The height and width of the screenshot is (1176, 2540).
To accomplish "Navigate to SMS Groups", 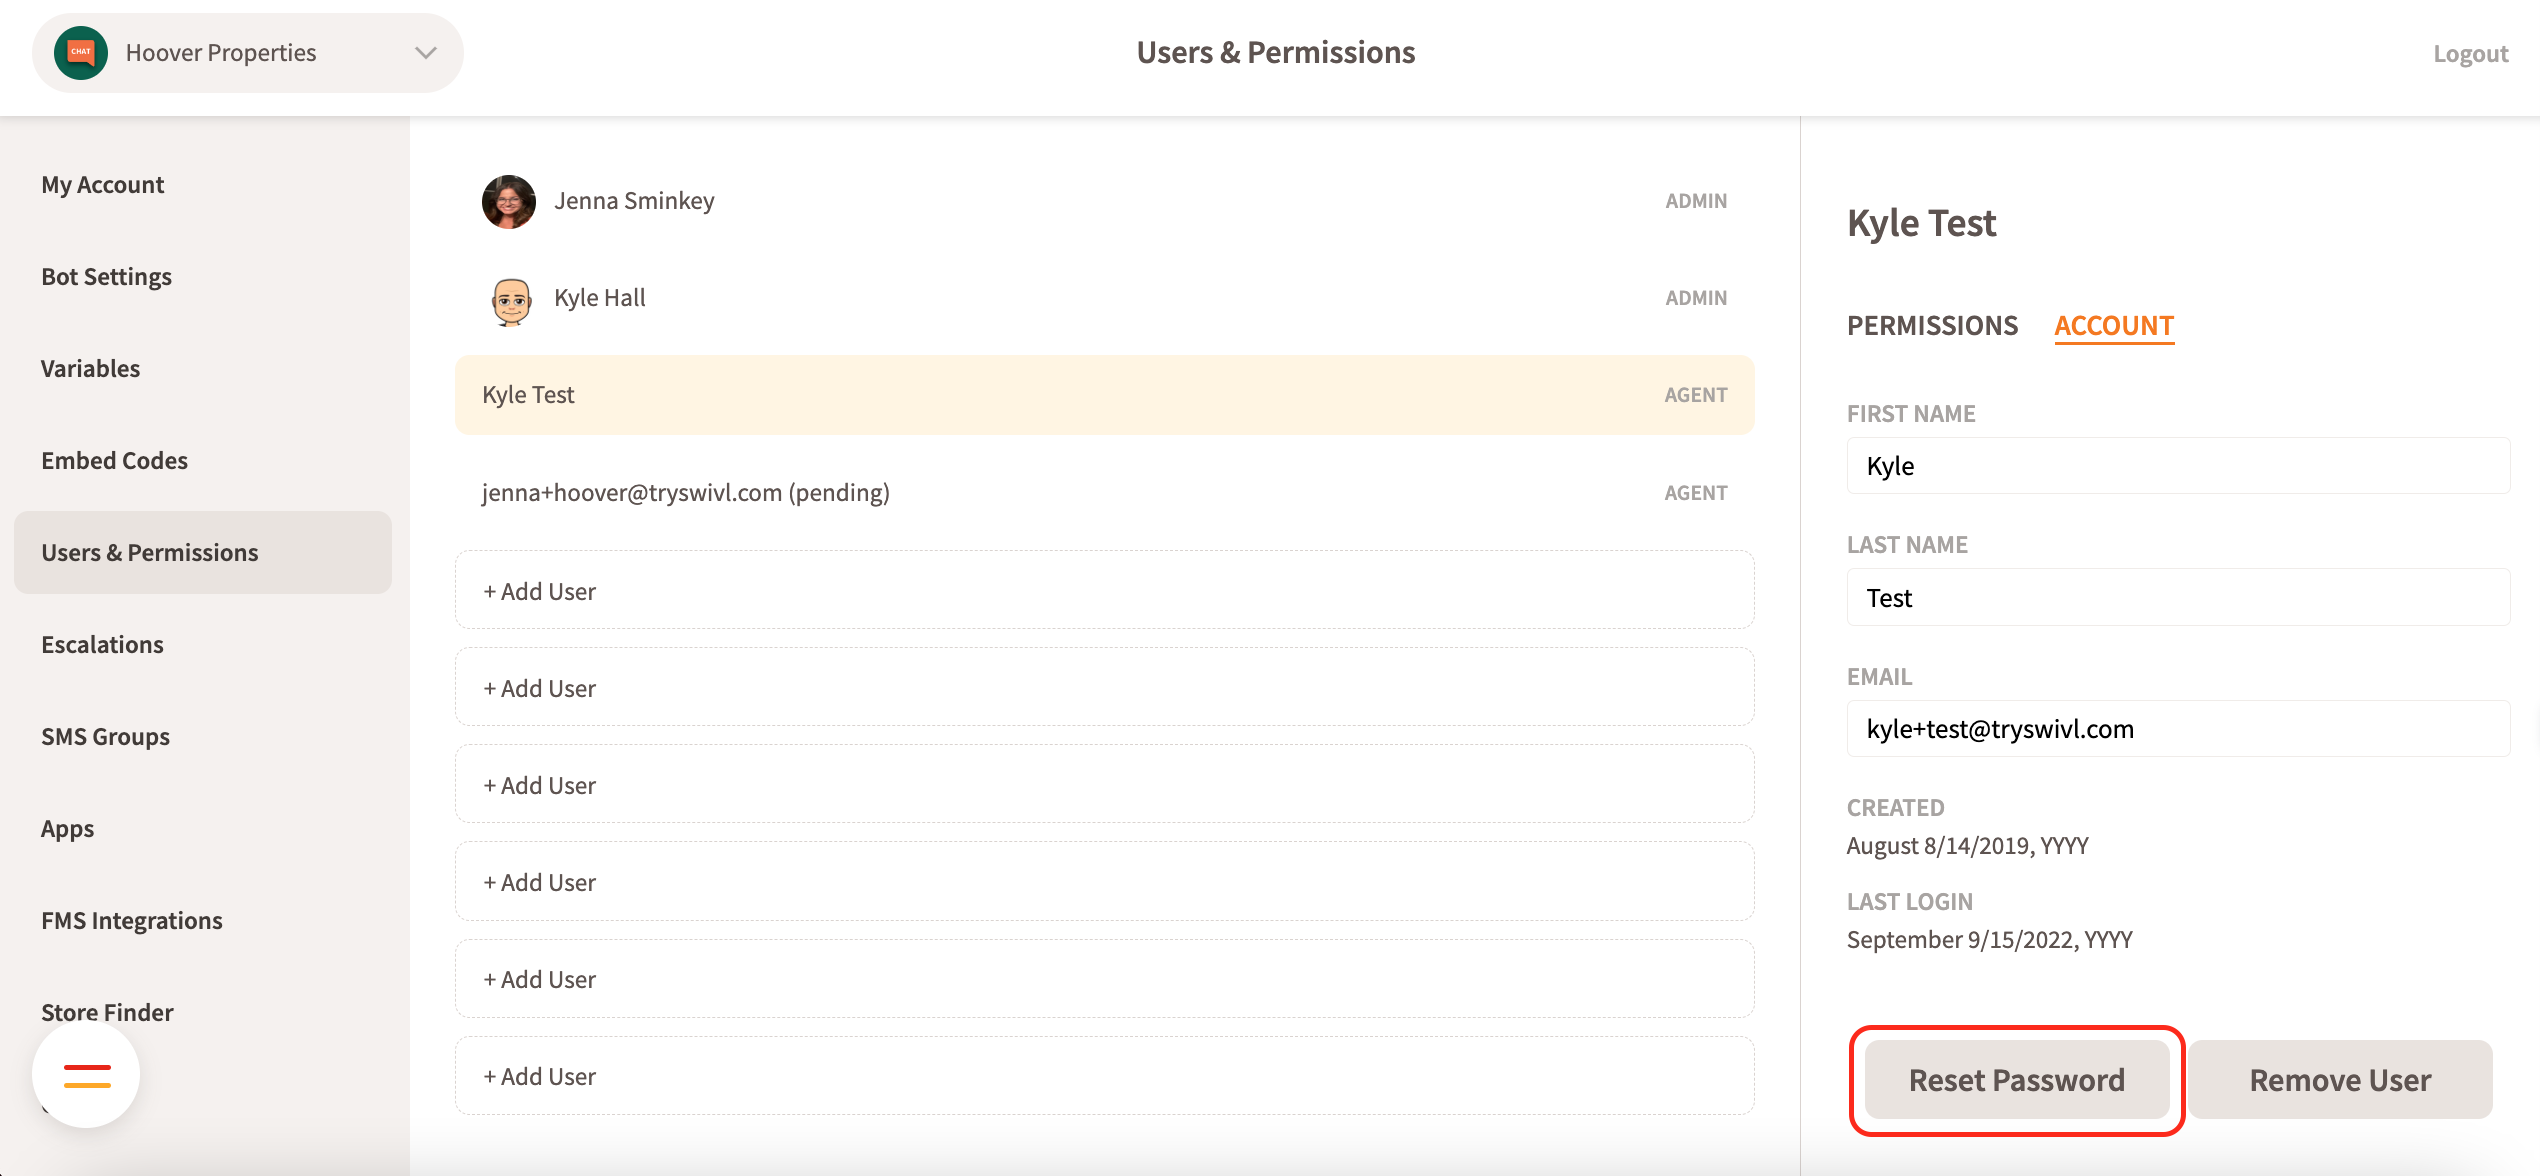I will pyautogui.click(x=105, y=737).
